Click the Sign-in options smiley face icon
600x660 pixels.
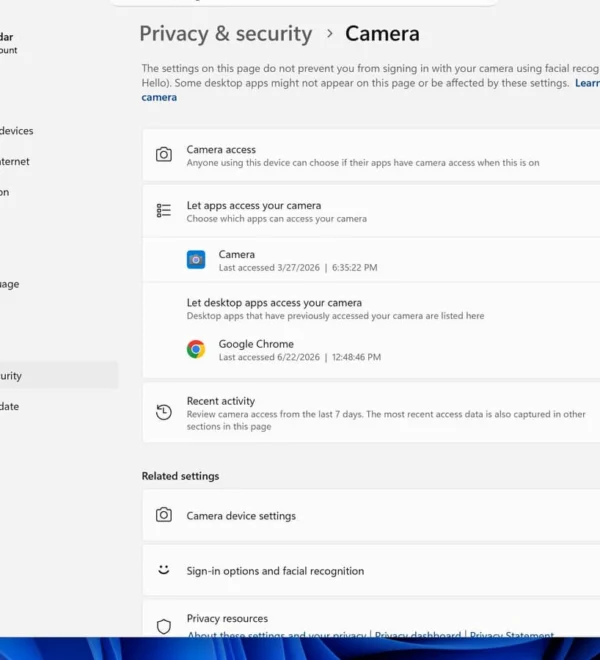[x=164, y=570]
